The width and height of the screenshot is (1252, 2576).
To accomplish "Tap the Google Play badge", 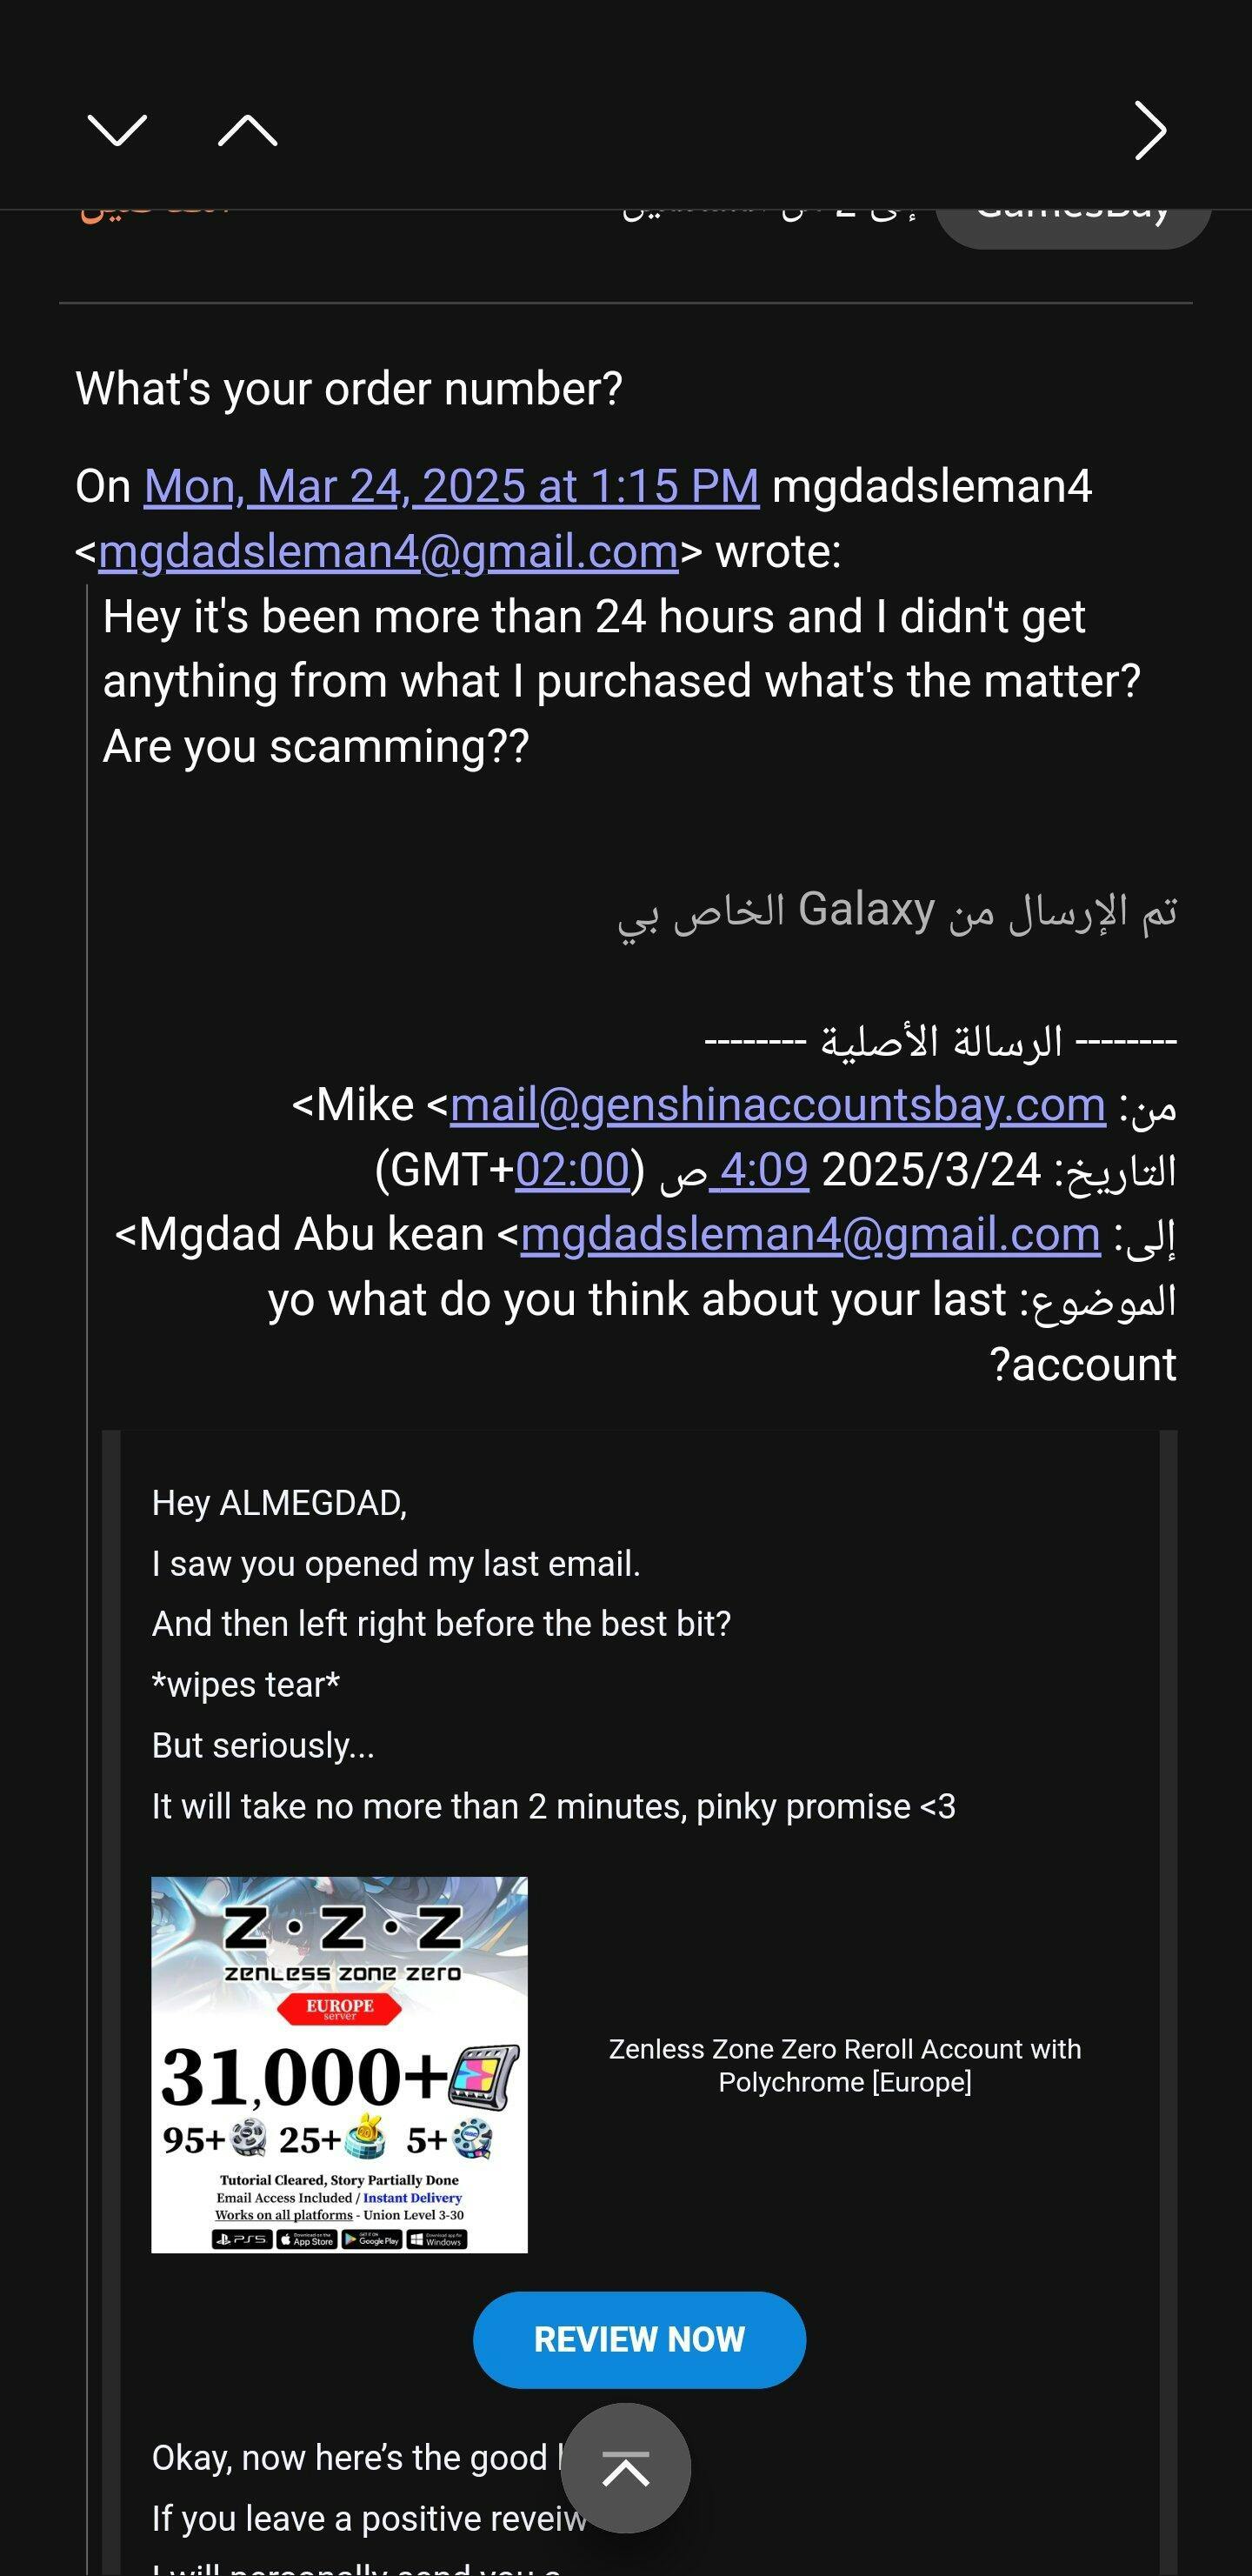I will (x=372, y=2240).
